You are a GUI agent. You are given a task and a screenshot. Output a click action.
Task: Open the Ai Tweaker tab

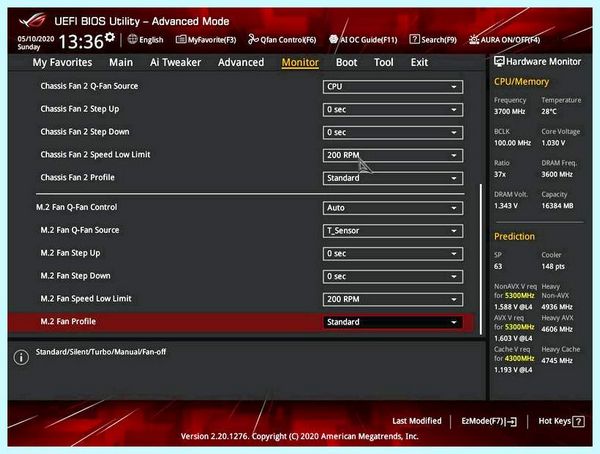[175, 62]
